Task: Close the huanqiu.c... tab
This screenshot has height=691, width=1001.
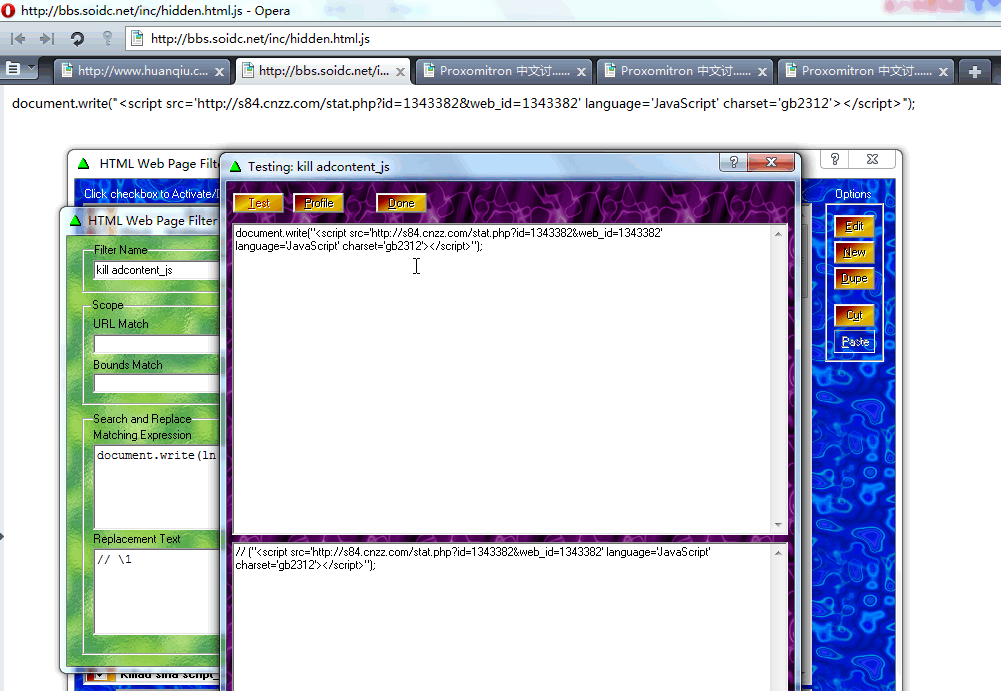Action: pos(219,72)
